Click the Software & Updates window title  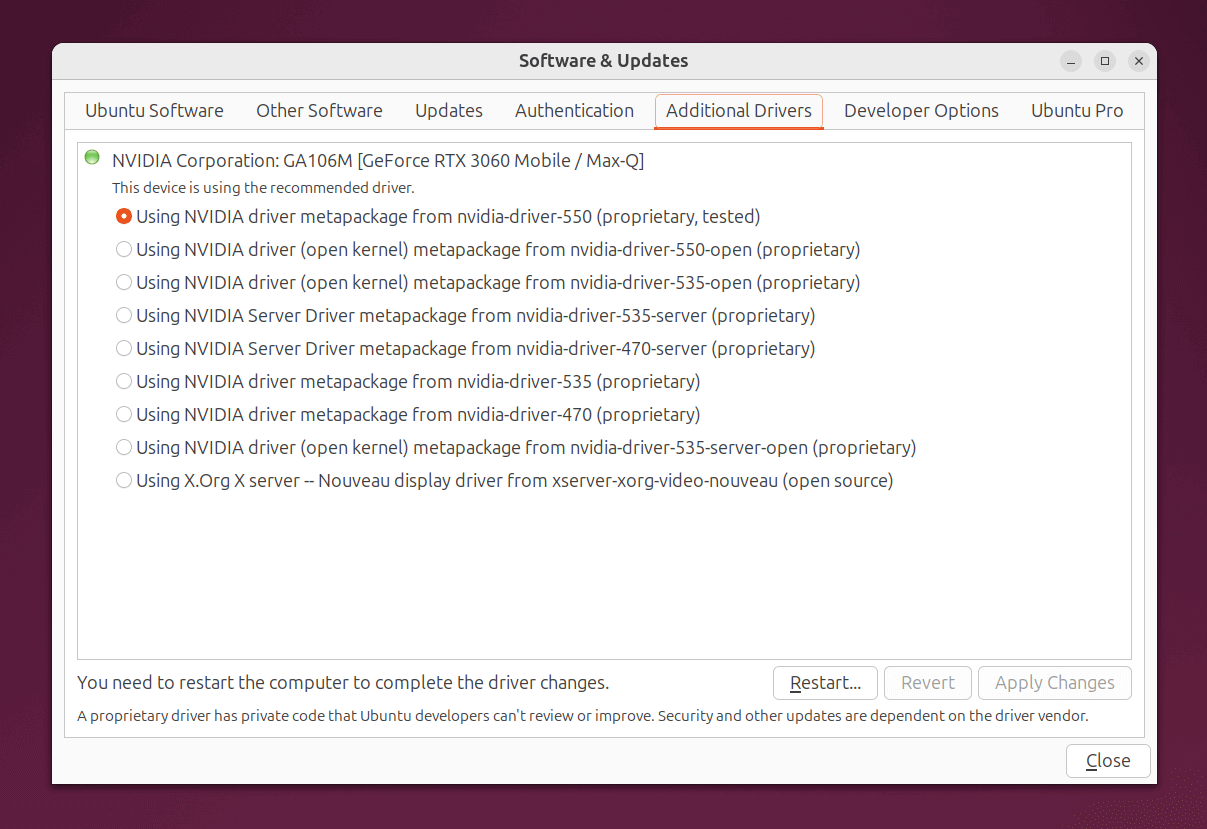click(603, 61)
